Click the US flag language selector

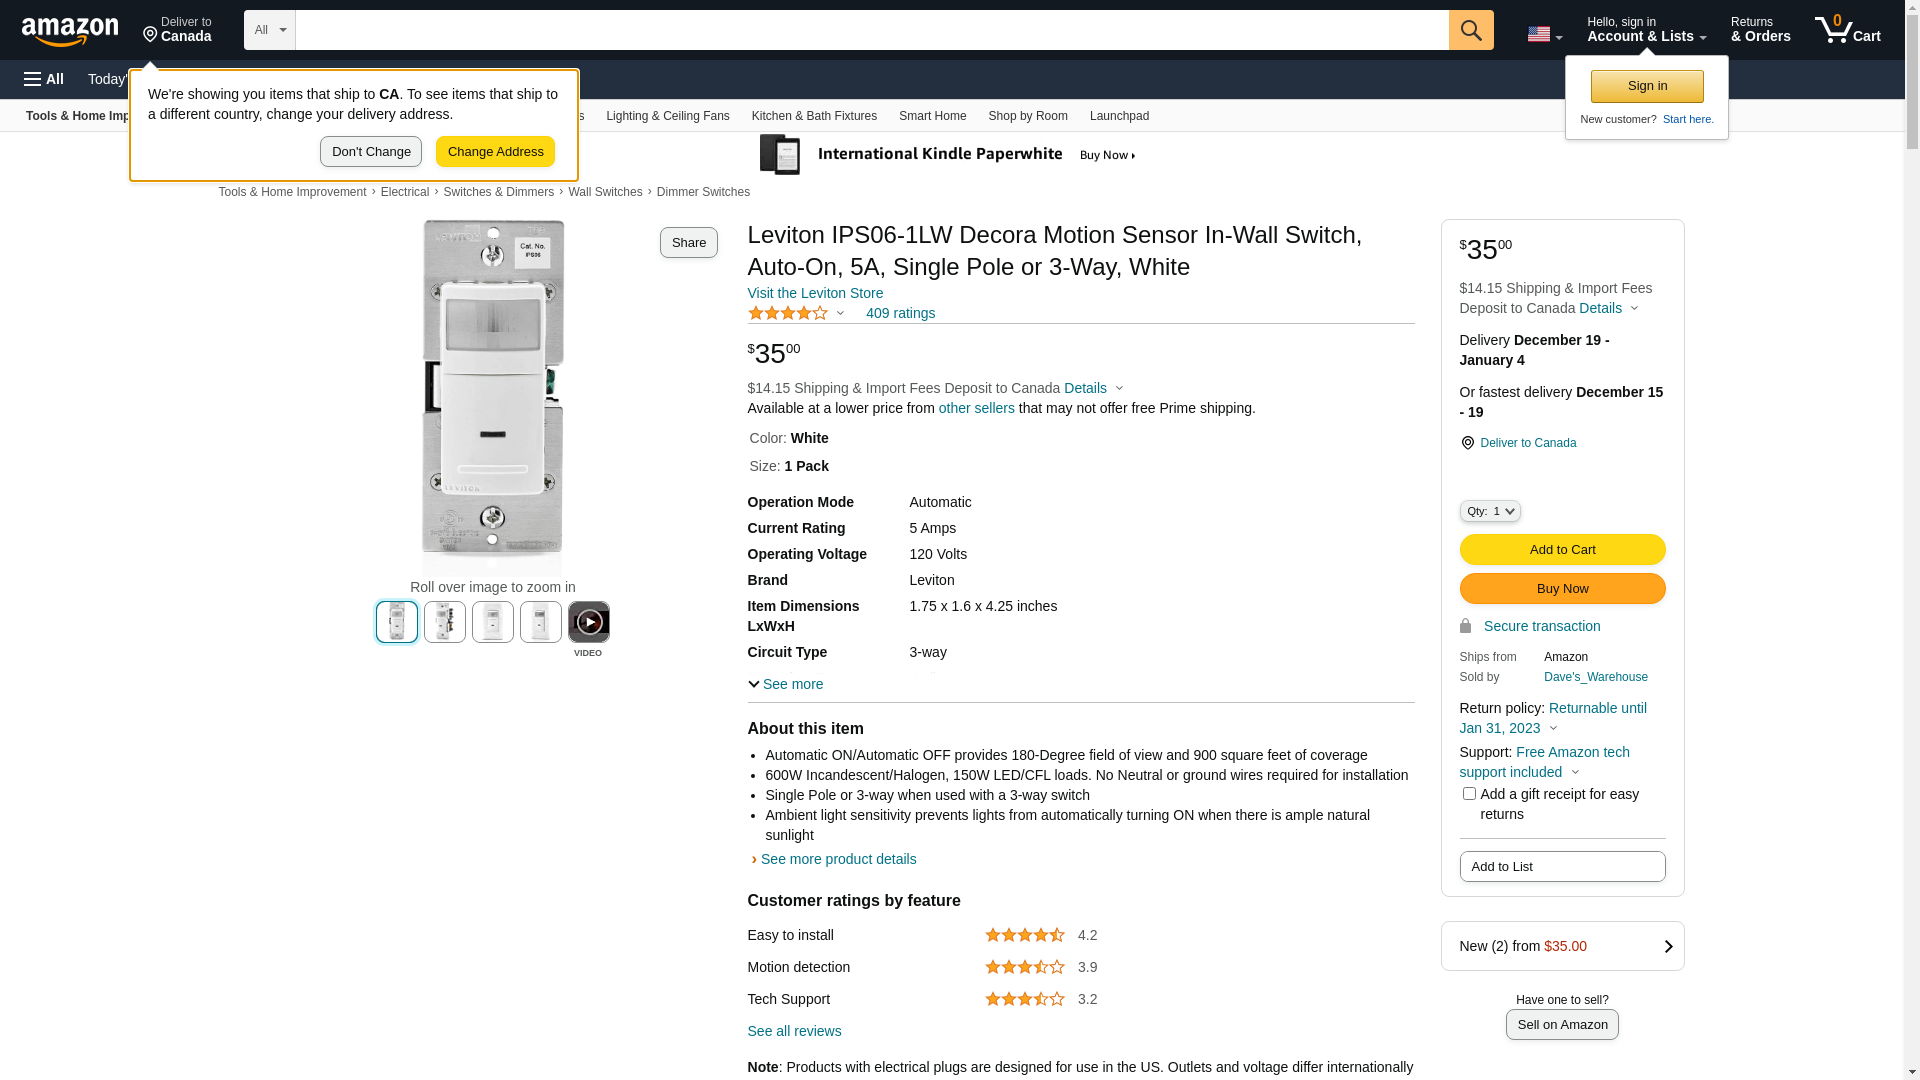pos(1544,34)
